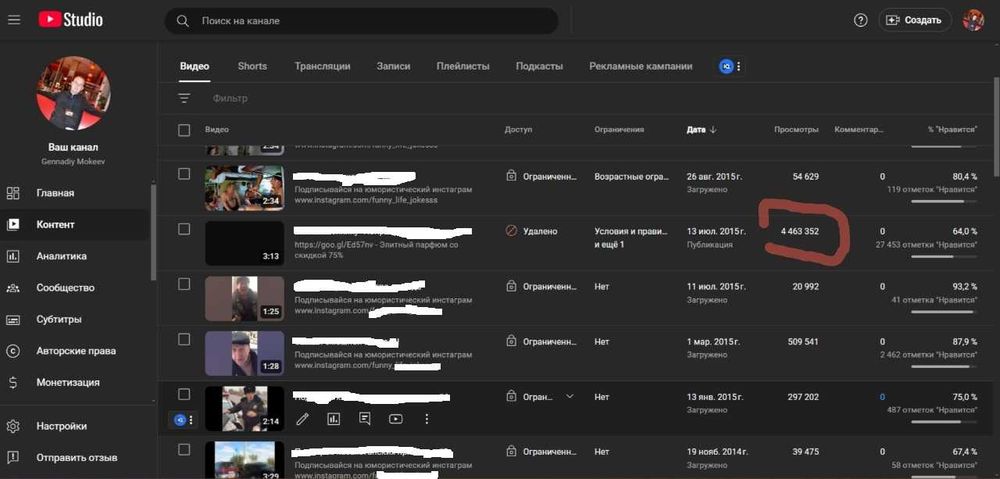Check the 13 июл. 2015 video checkbox
The image size is (1000, 479).
(184, 229)
